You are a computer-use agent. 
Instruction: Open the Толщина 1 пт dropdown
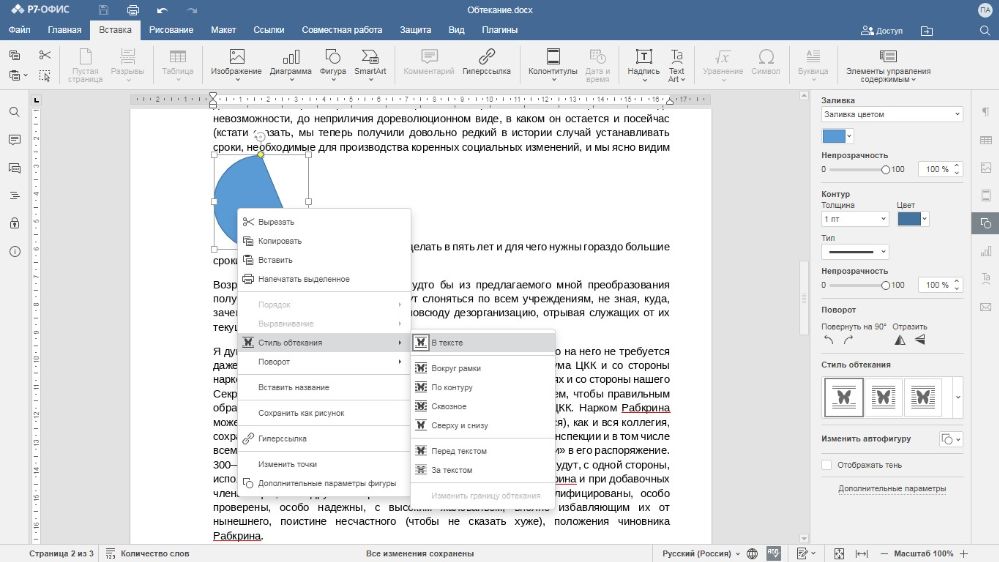855,218
